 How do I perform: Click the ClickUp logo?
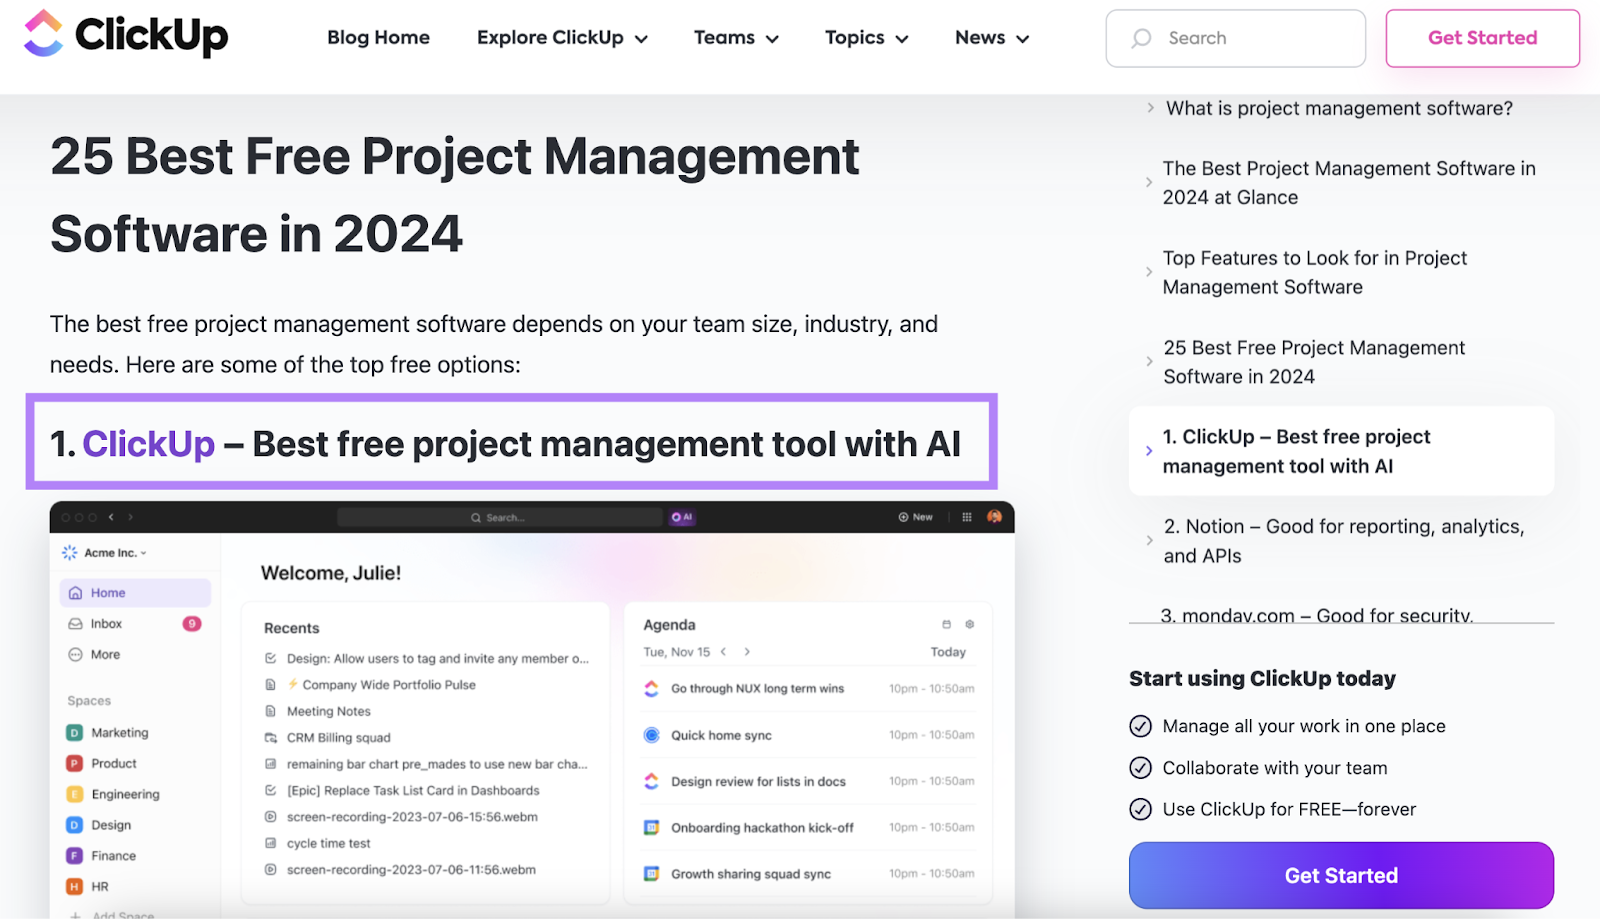[124, 37]
